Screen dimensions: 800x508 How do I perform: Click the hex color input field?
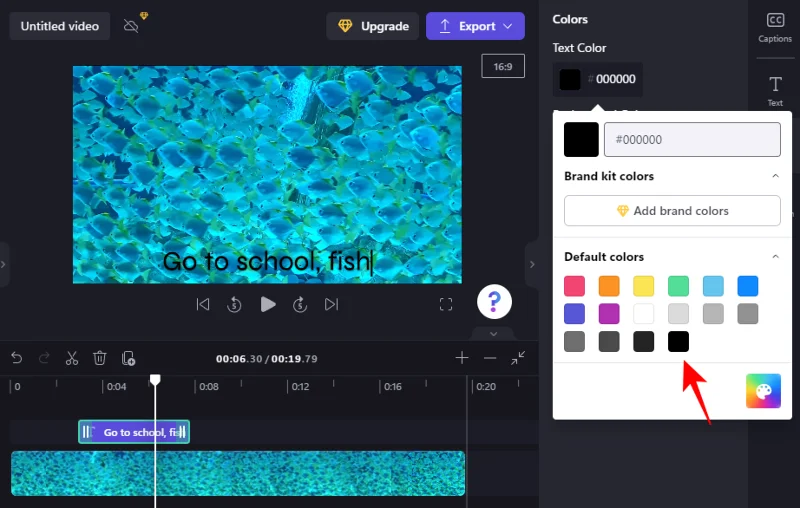point(692,139)
